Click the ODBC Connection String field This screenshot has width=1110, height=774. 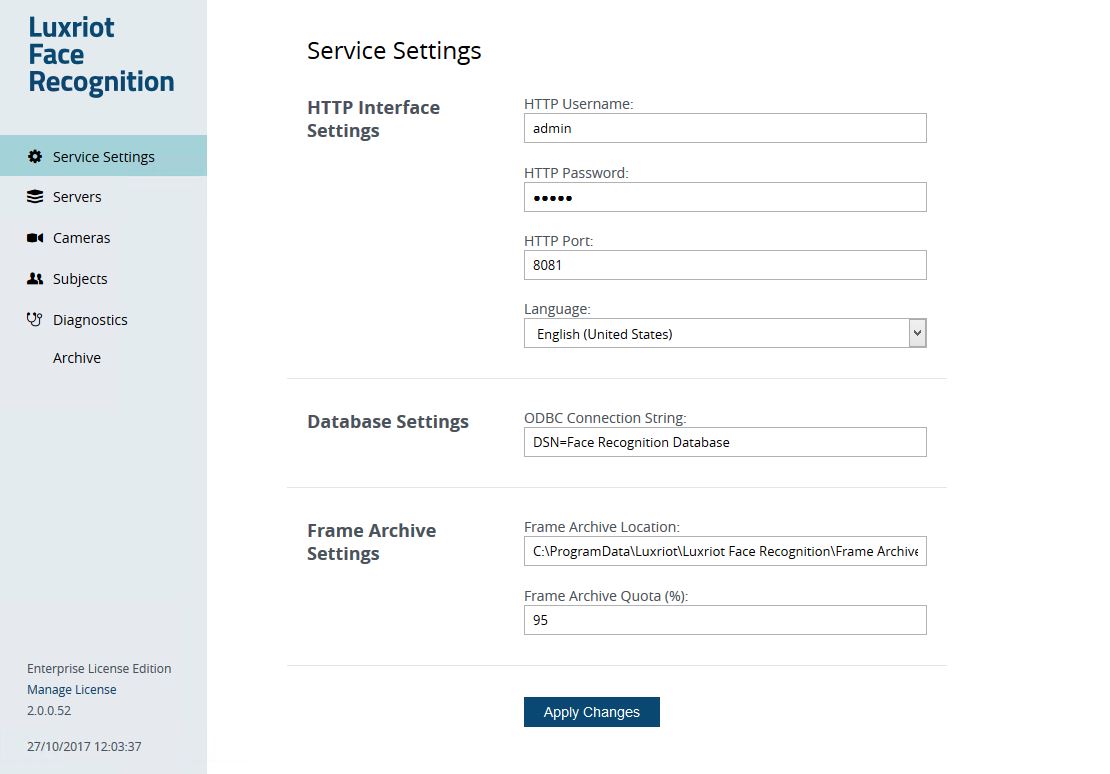pos(725,442)
